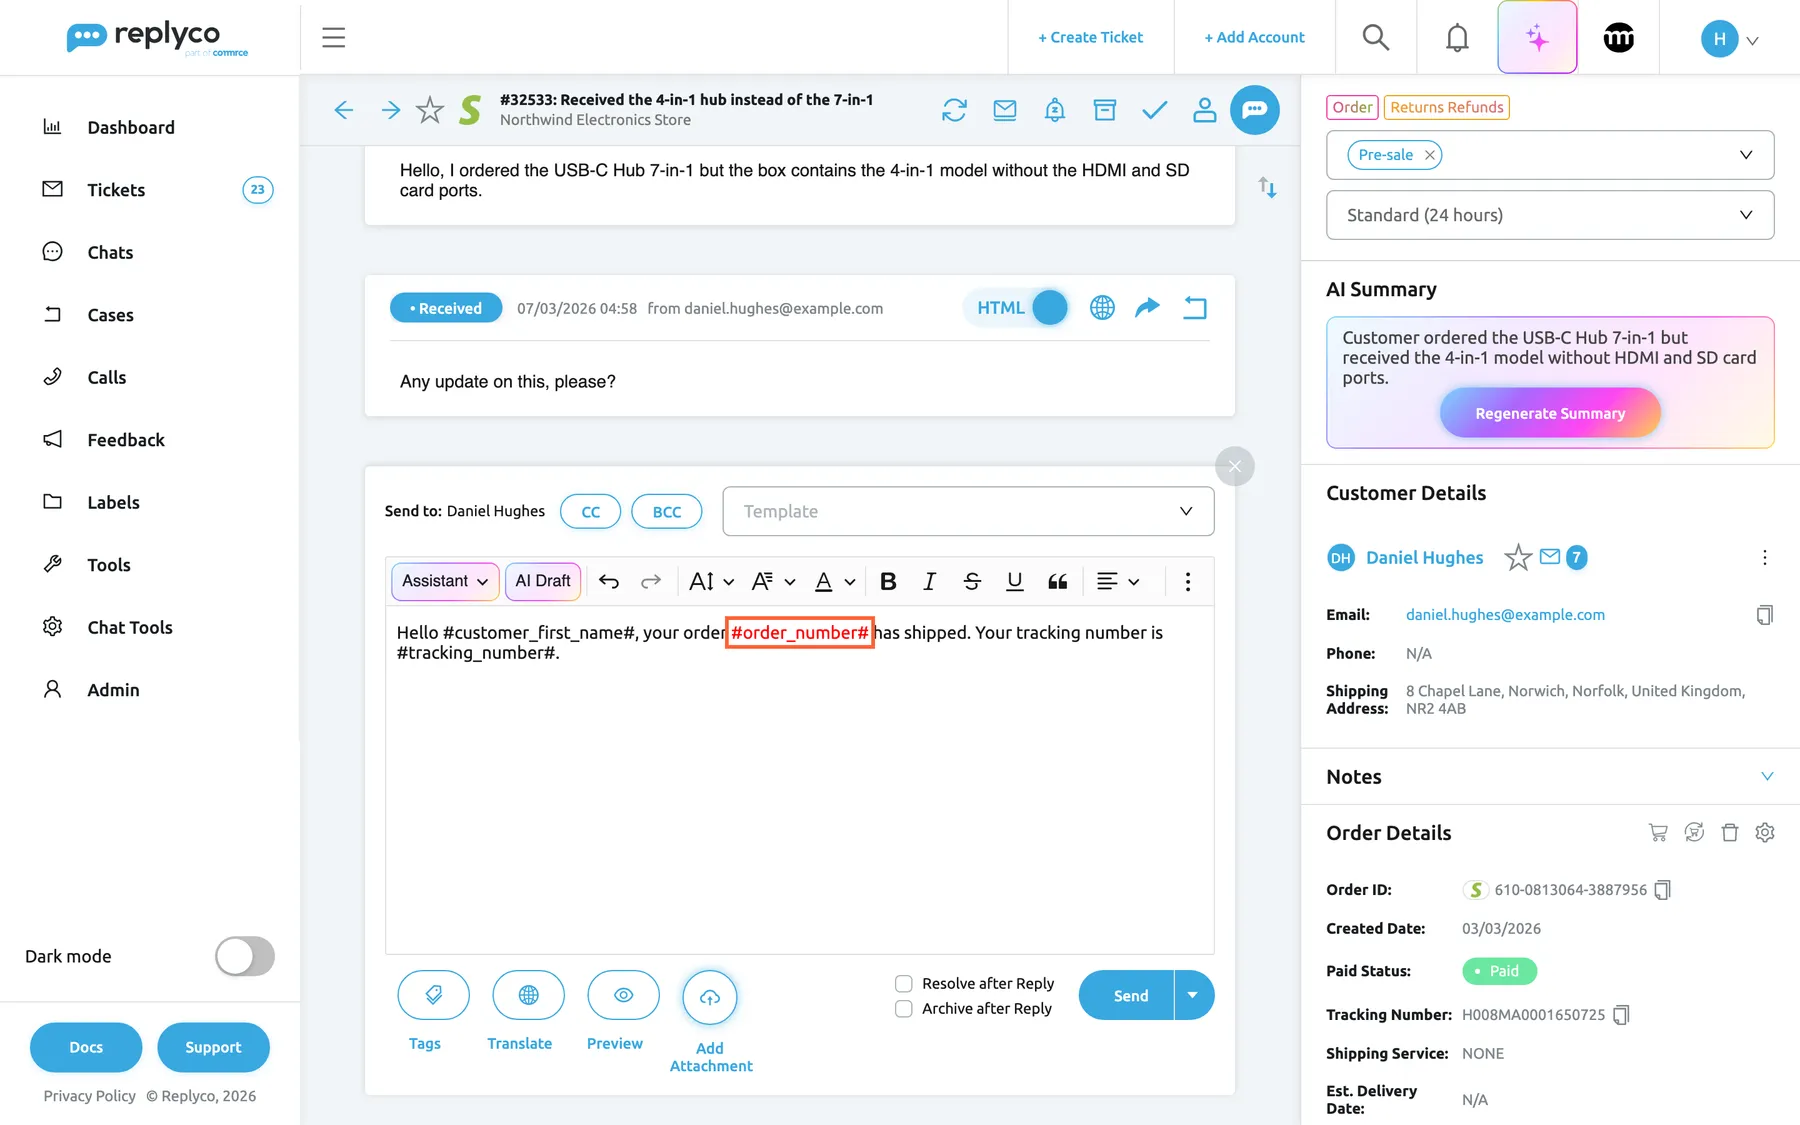Click the Regenerate Summary button

(x=1550, y=413)
